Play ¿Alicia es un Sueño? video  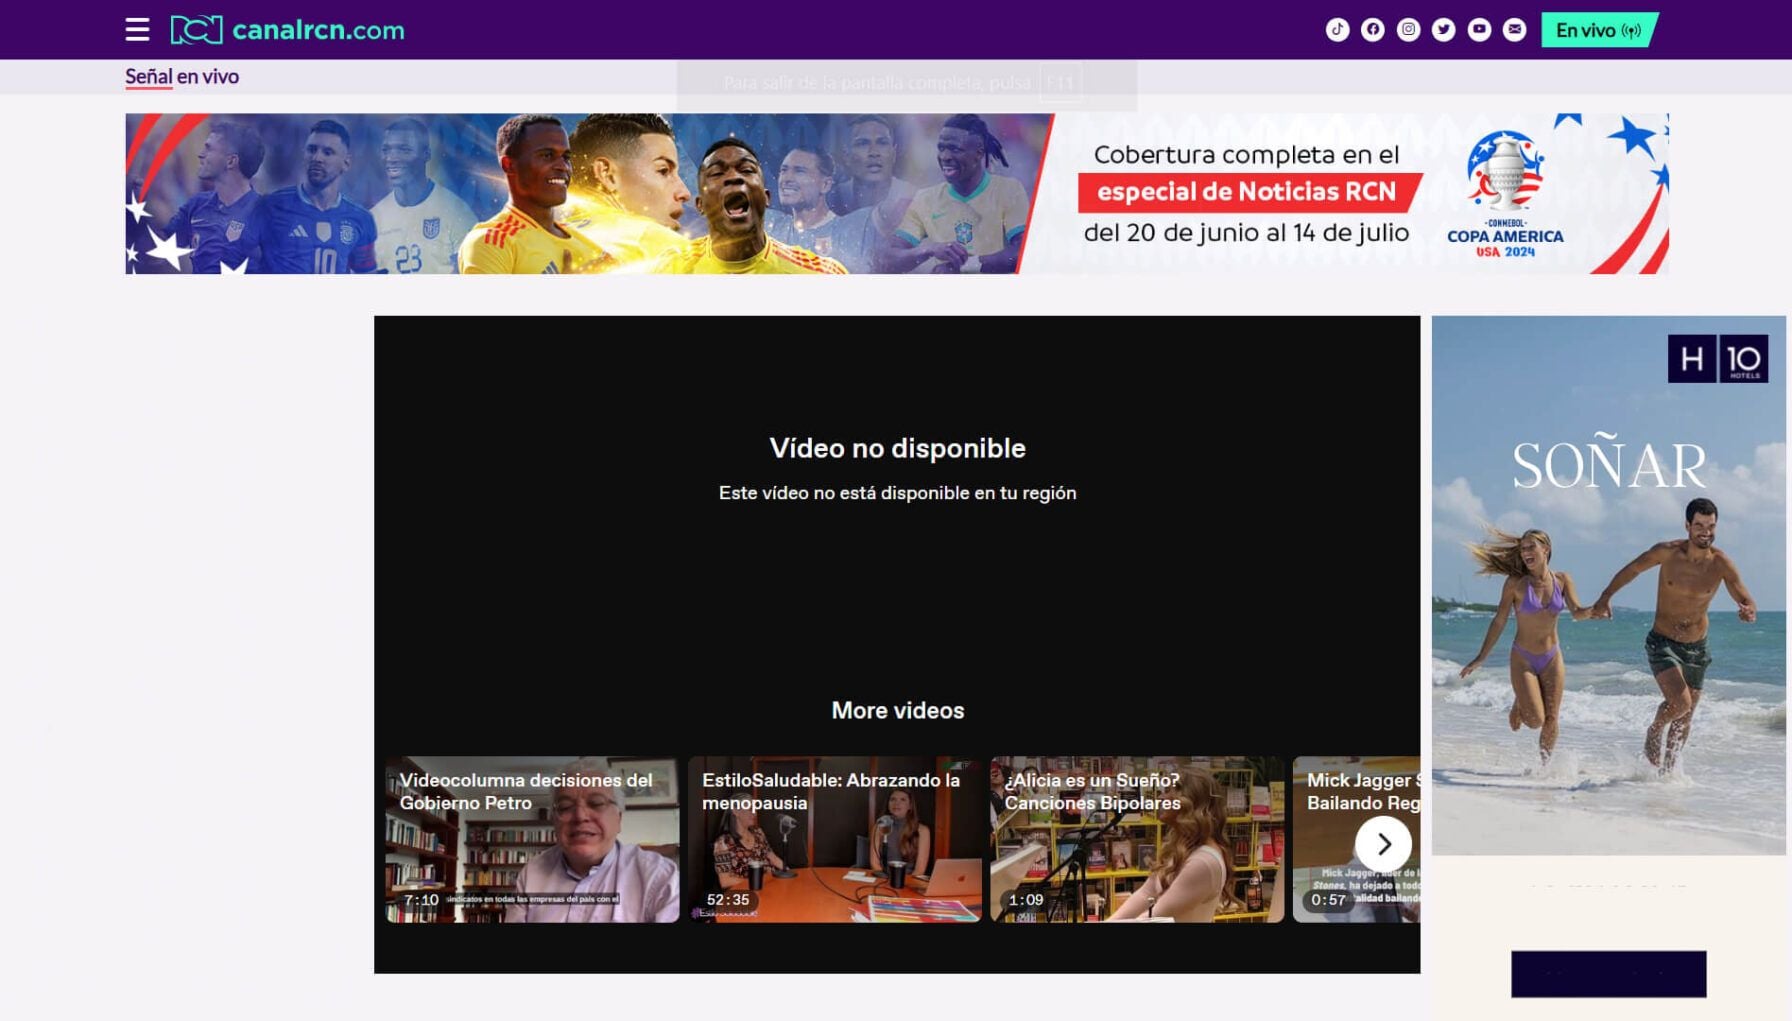[x=1137, y=839]
